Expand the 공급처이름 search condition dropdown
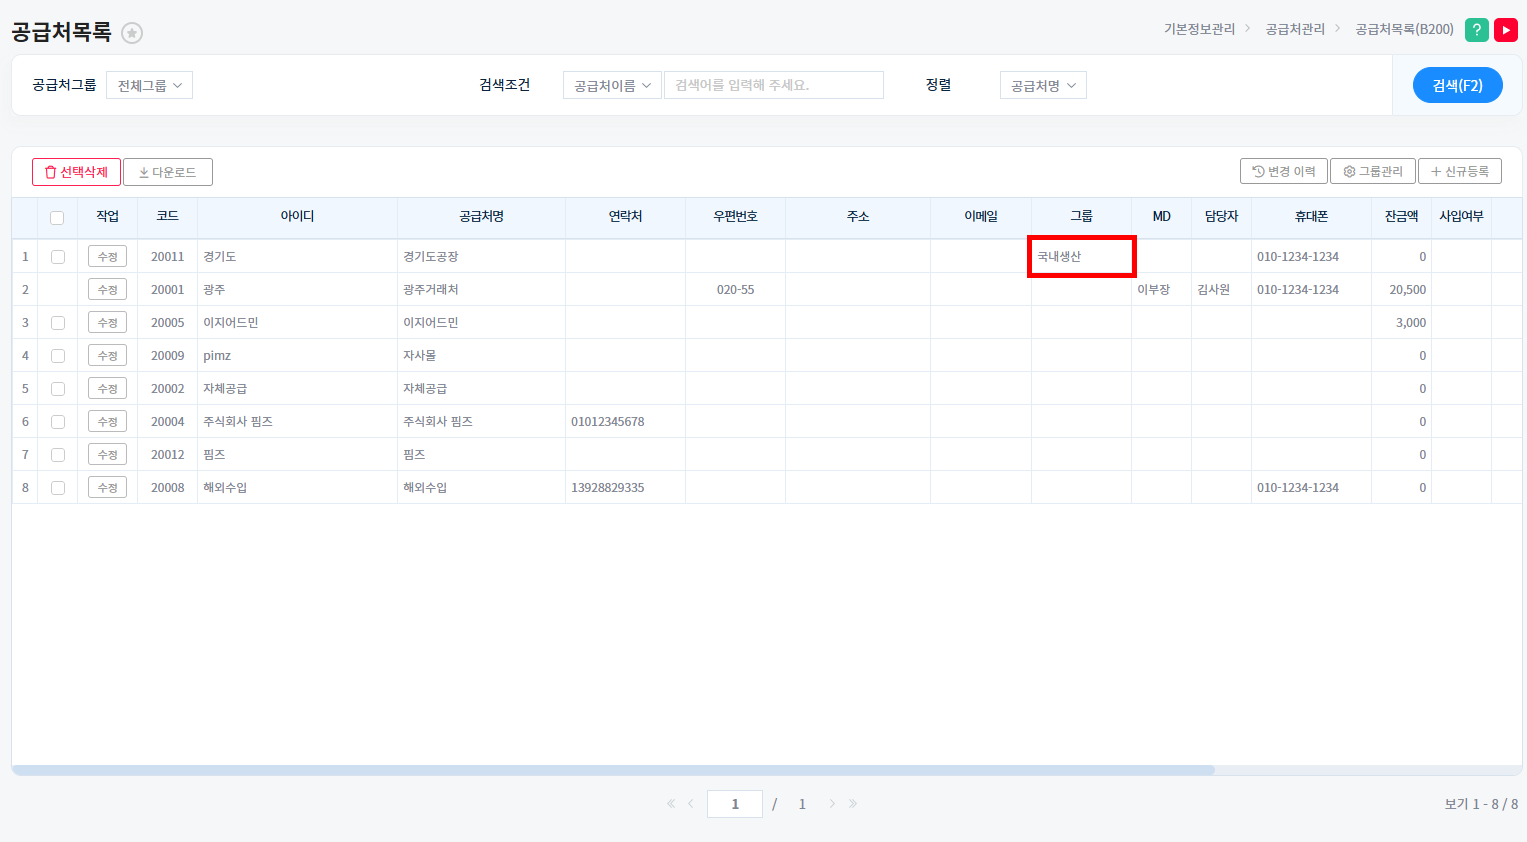1527x842 pixels. coord(612,86)
